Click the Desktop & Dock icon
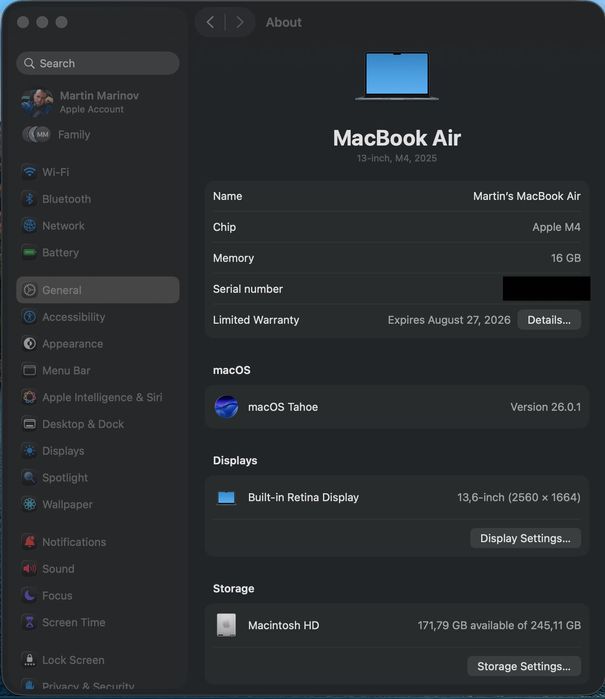605x699 pixels. click(x=29, y=424)
